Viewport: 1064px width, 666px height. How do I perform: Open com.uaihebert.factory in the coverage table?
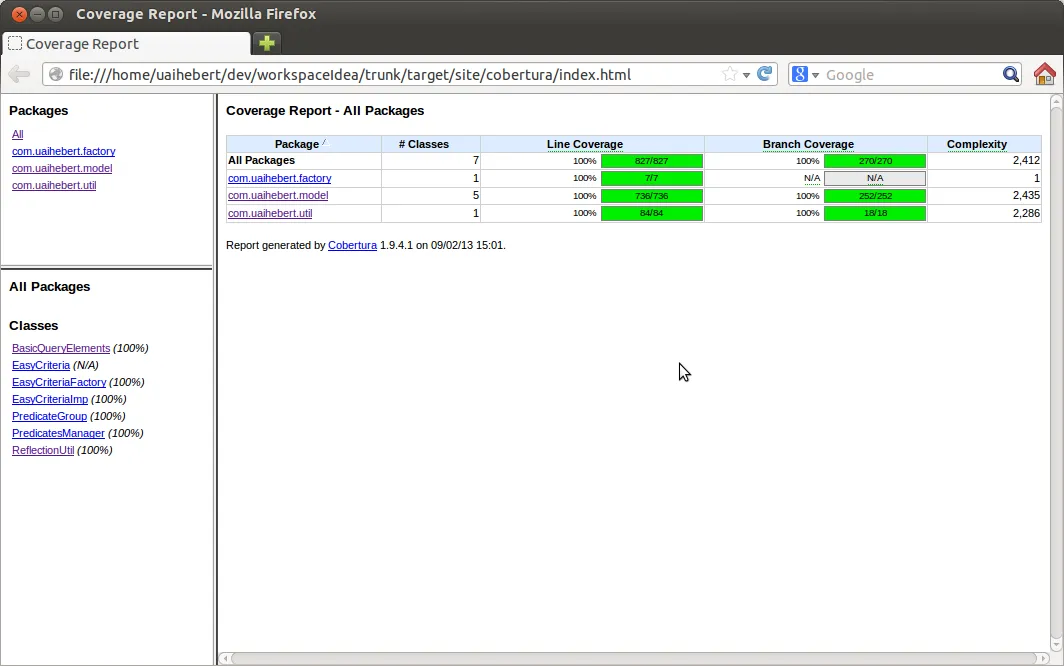(x=280, y=178)
